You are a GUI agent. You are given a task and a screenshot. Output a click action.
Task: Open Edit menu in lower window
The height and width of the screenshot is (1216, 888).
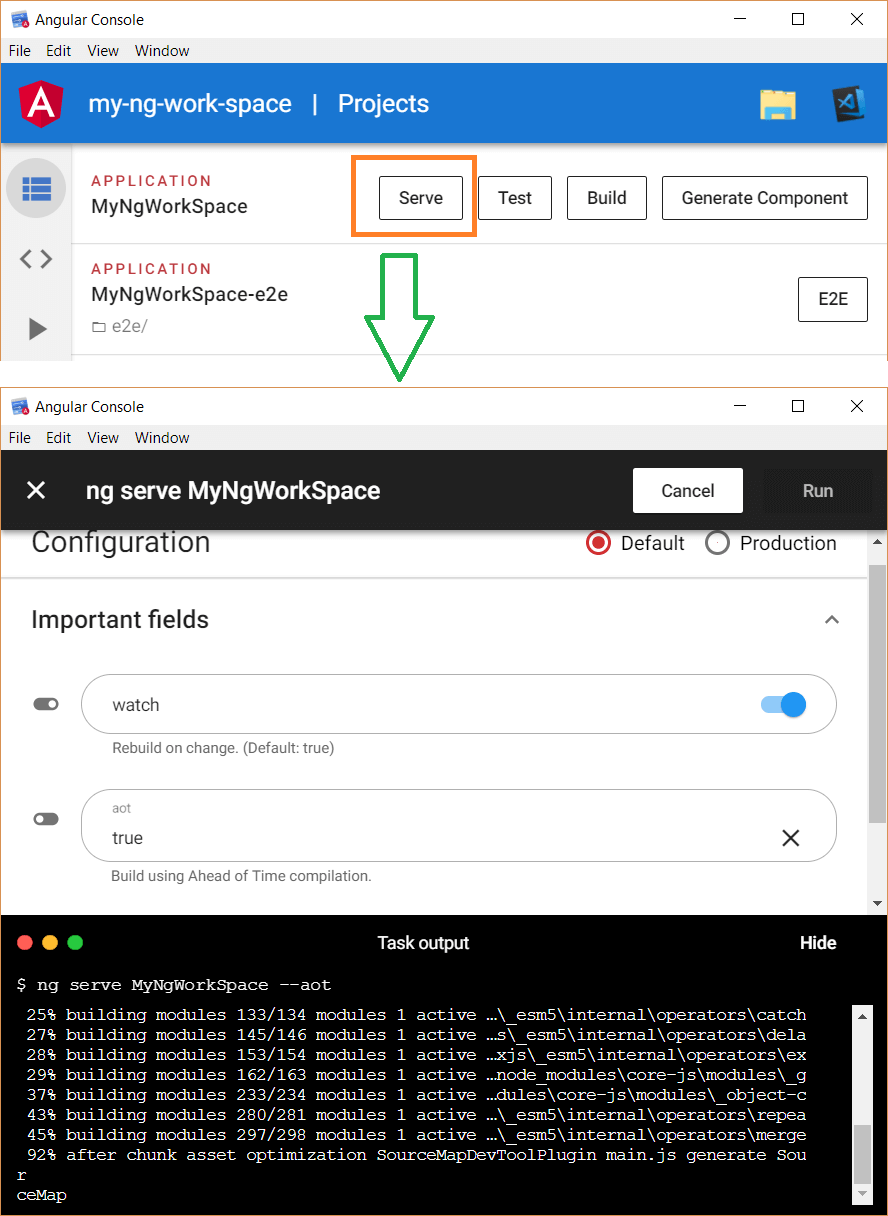[59, 438]
